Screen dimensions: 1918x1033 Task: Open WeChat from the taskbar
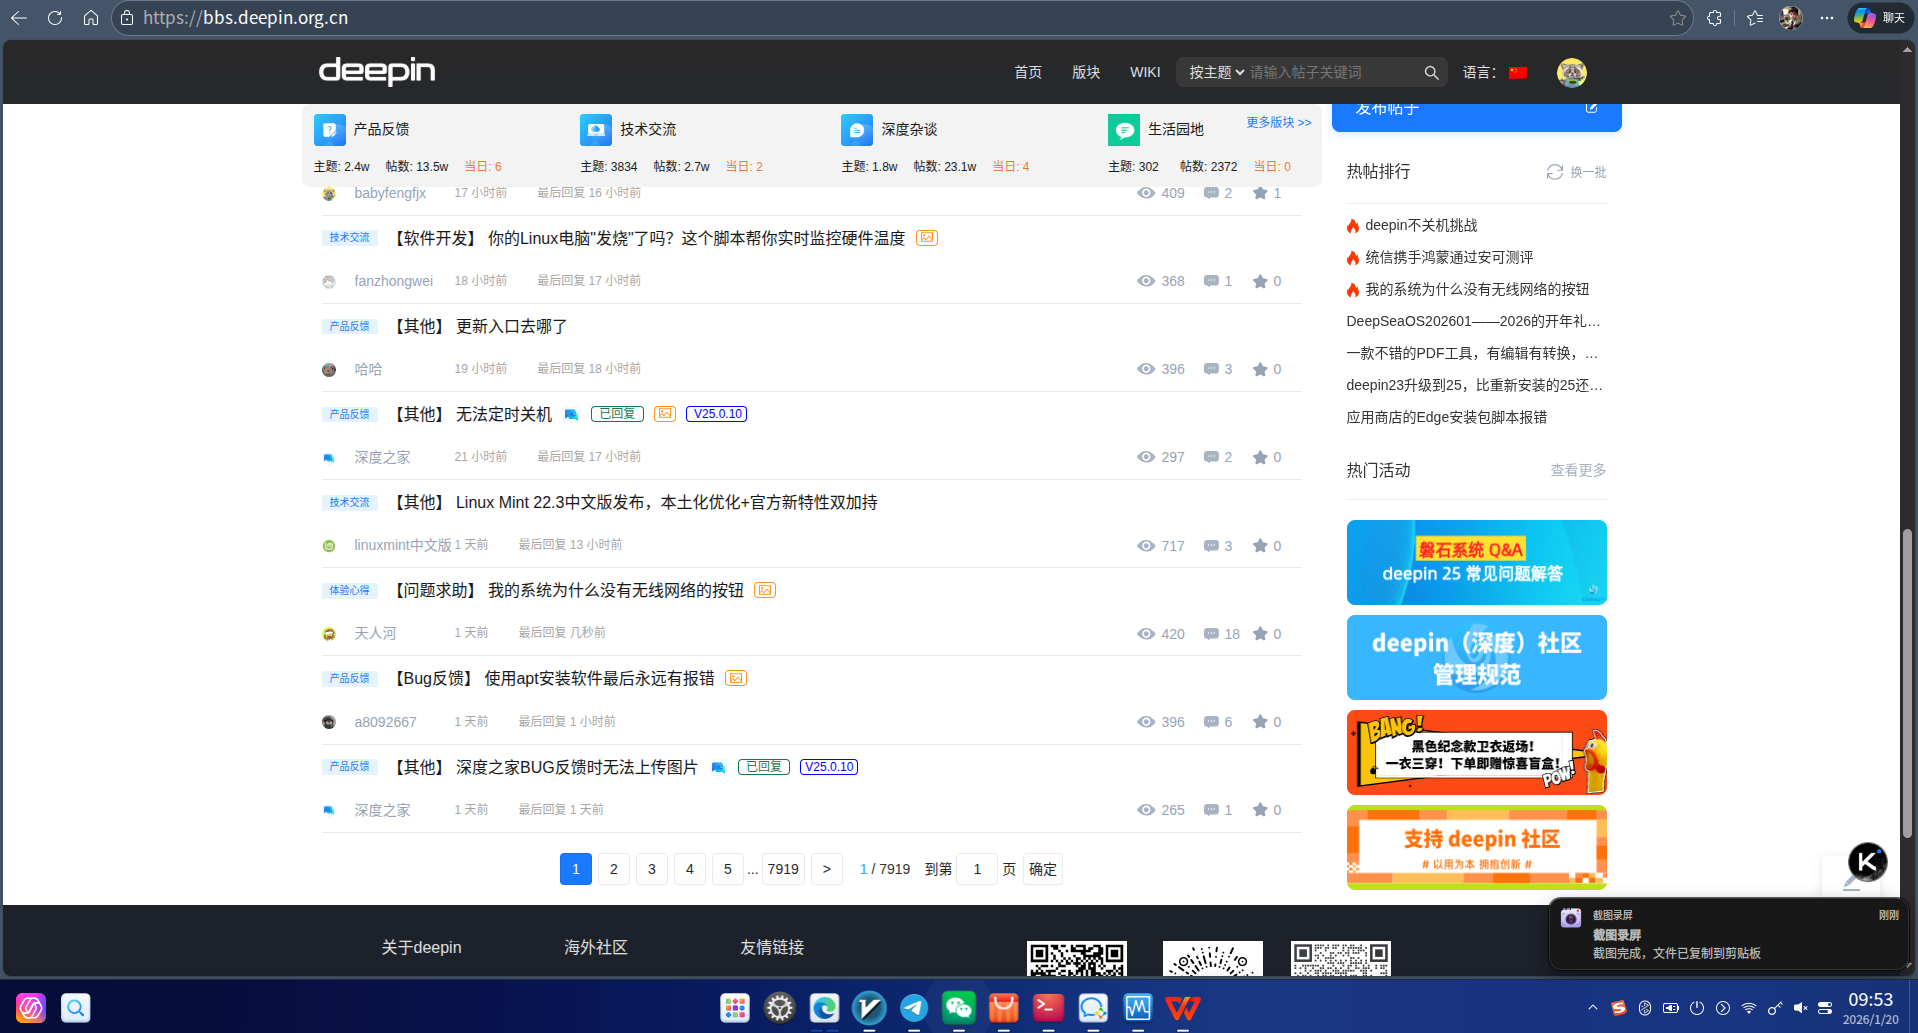pos(958,1007)
